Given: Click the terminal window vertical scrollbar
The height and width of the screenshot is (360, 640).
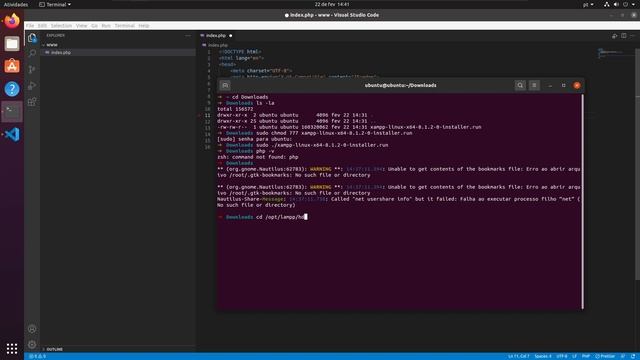Looking at the screenshot, I should 582,201.
